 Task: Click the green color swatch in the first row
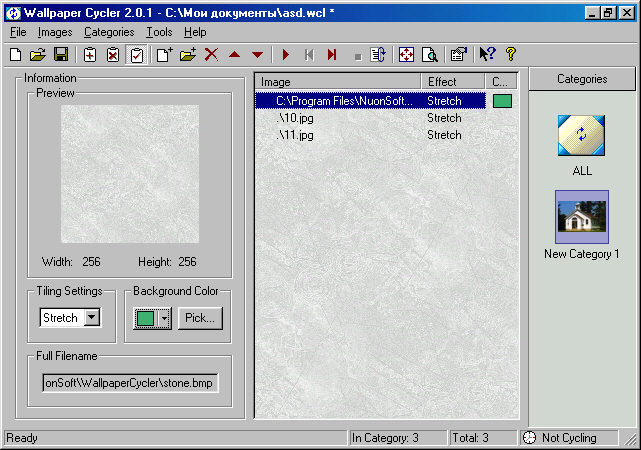coord(502,101)
